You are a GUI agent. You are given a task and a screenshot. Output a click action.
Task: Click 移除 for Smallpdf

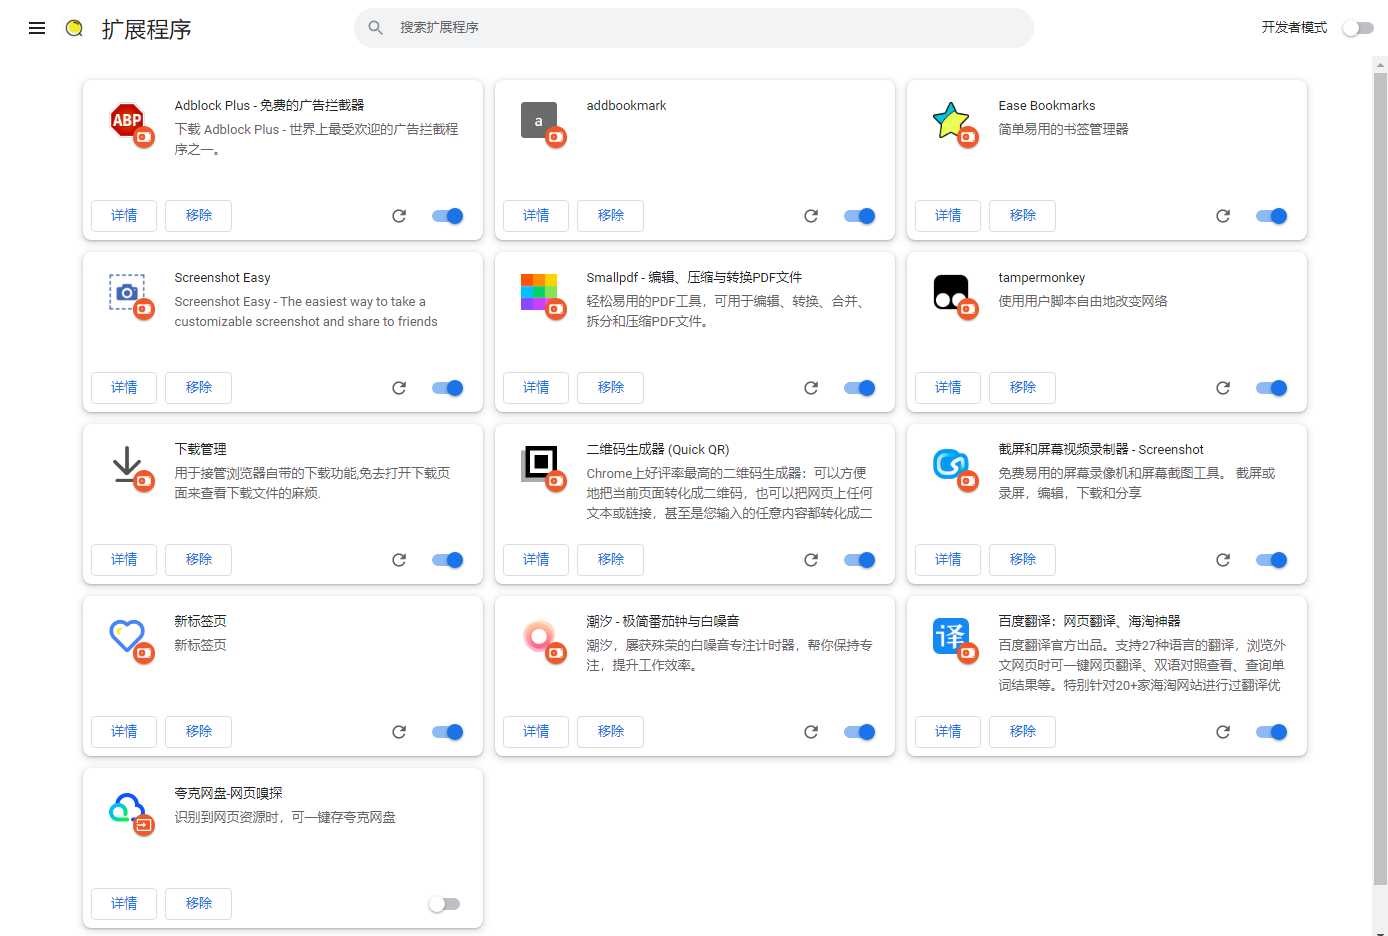click(610, 388)
